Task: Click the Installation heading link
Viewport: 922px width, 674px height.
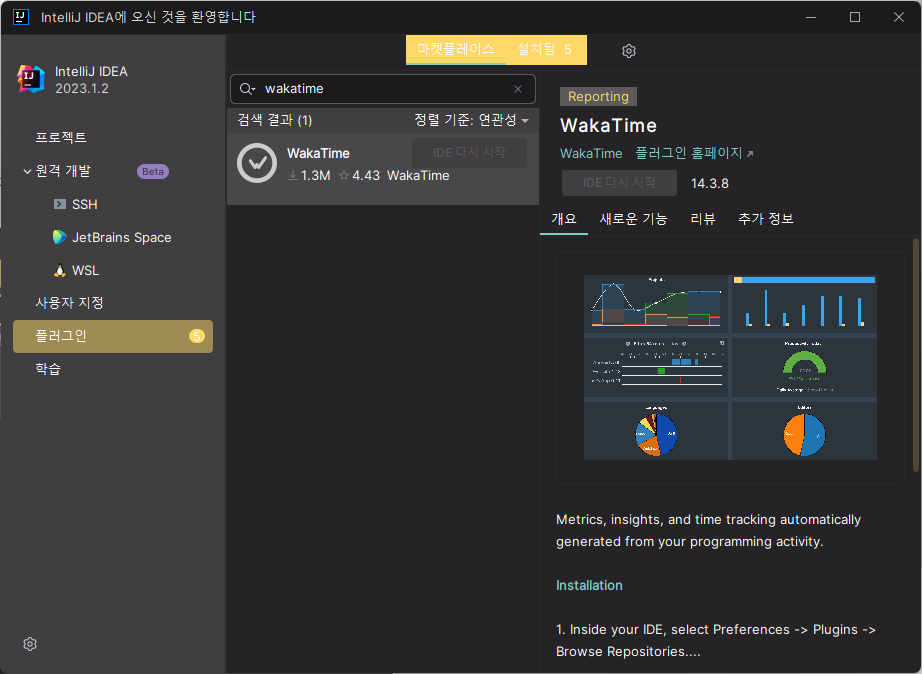Action: coord(589,585)
